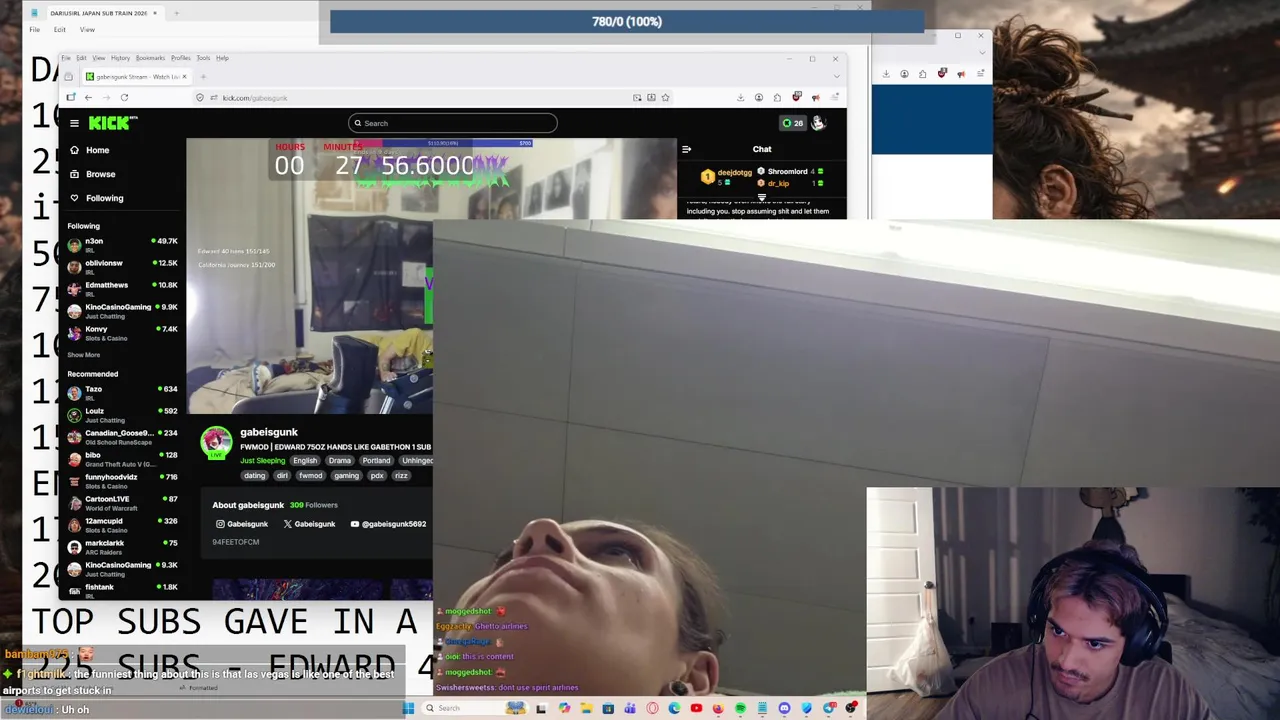This screenshot has height=720, width=1280.
Task: Open browser Profiles menu
Action: pos(181,58)
